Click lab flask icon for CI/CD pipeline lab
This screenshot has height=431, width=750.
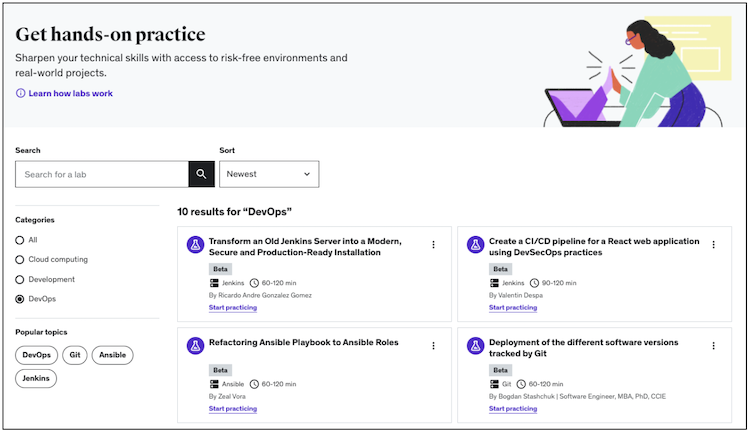(476, 245)
